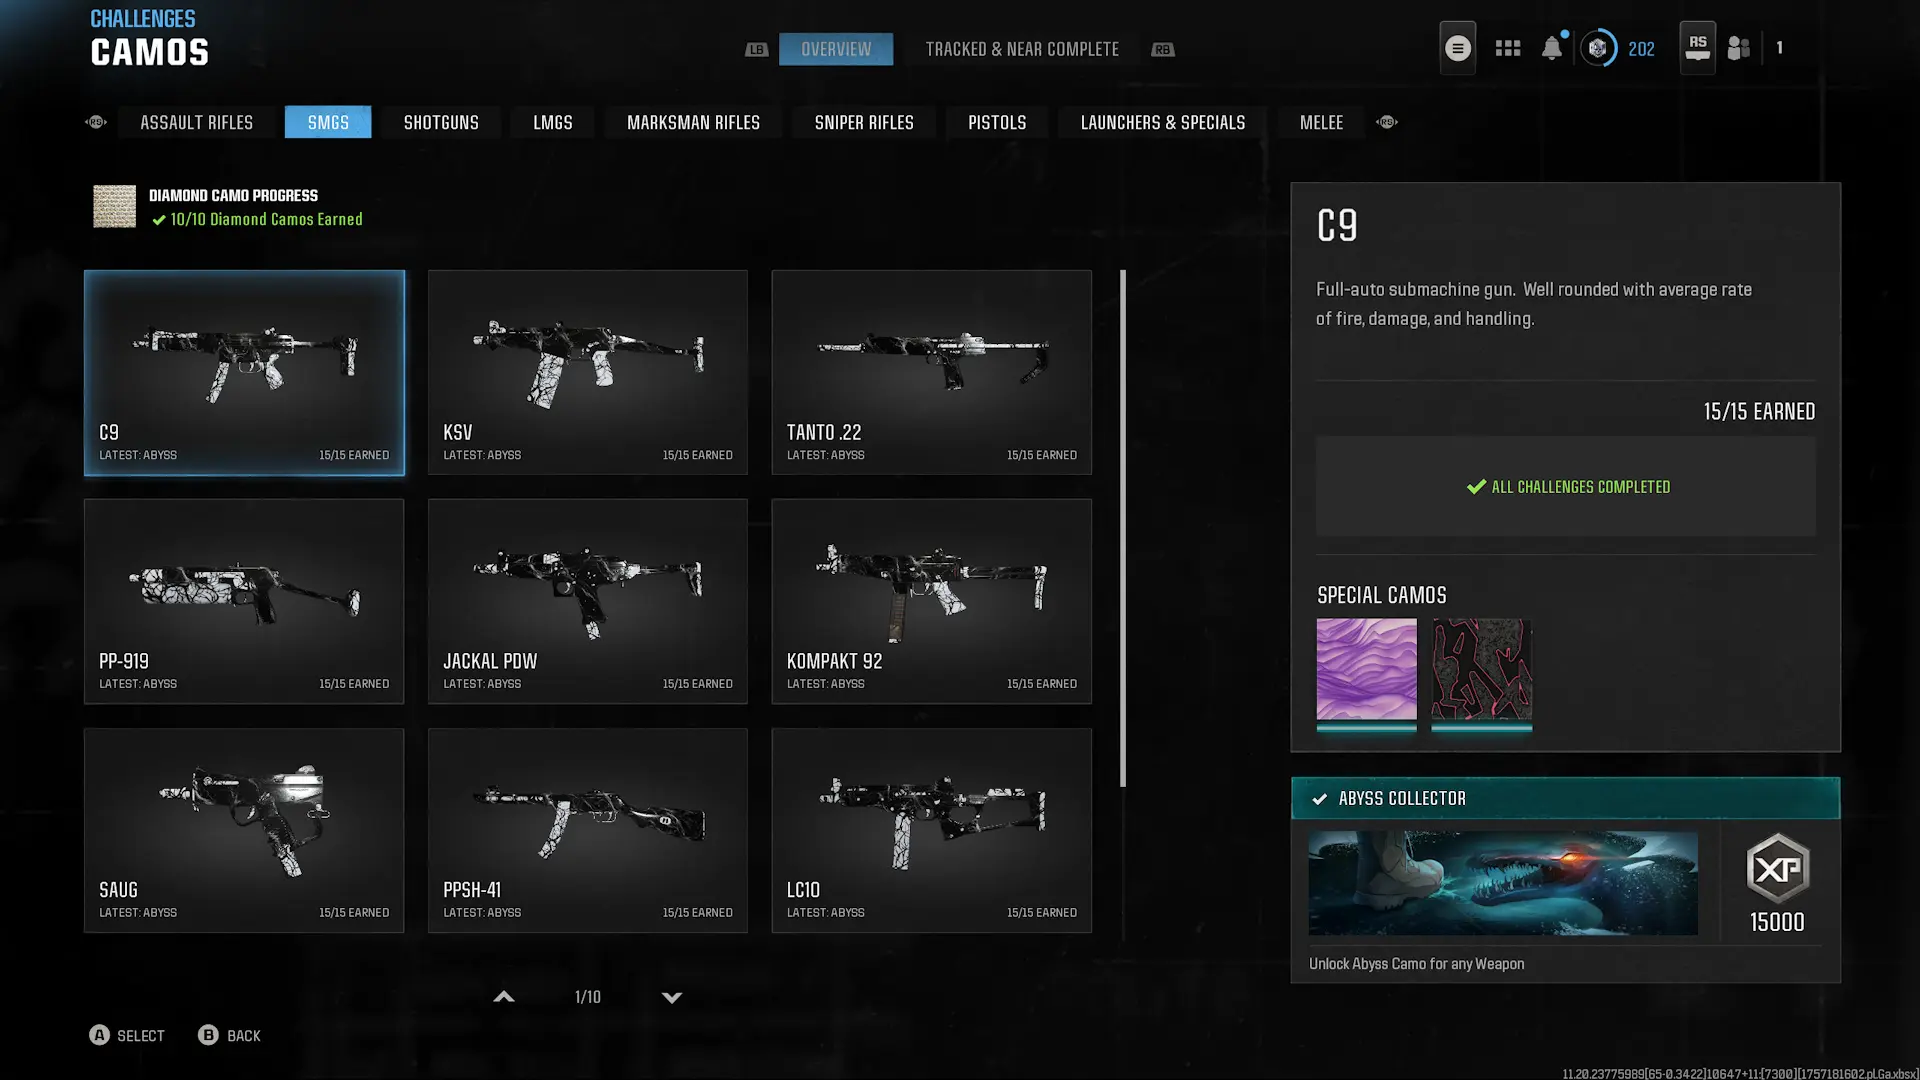Open the main menu hamburger icon
This screenshot has width=1920, height=1080.
coord(1457,48)
